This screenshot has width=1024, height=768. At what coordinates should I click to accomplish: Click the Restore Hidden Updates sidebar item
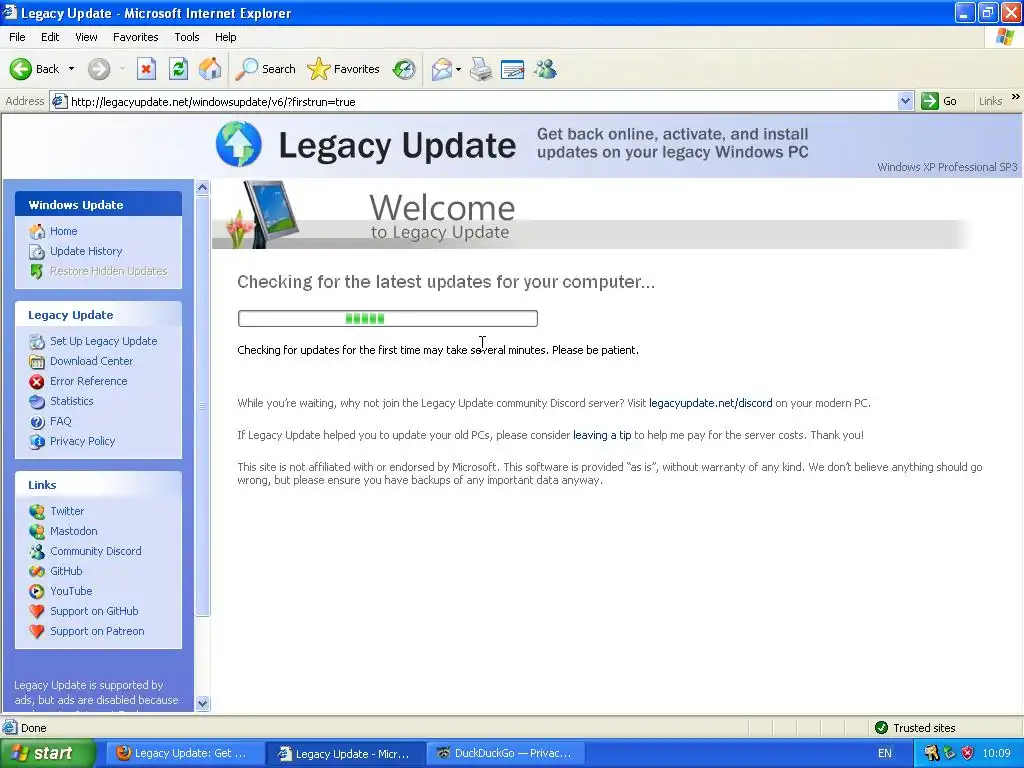point(108,271)
